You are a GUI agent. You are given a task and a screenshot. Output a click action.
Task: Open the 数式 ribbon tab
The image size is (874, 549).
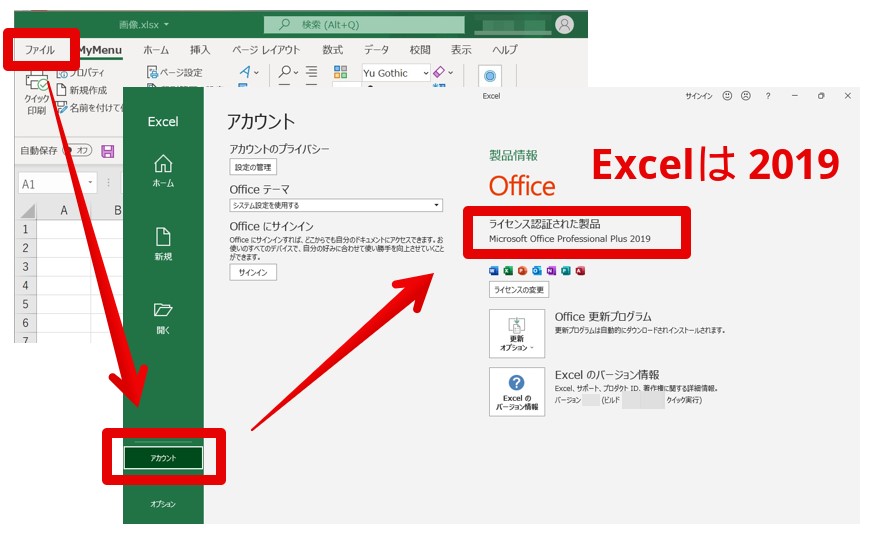tap(333, 50)
